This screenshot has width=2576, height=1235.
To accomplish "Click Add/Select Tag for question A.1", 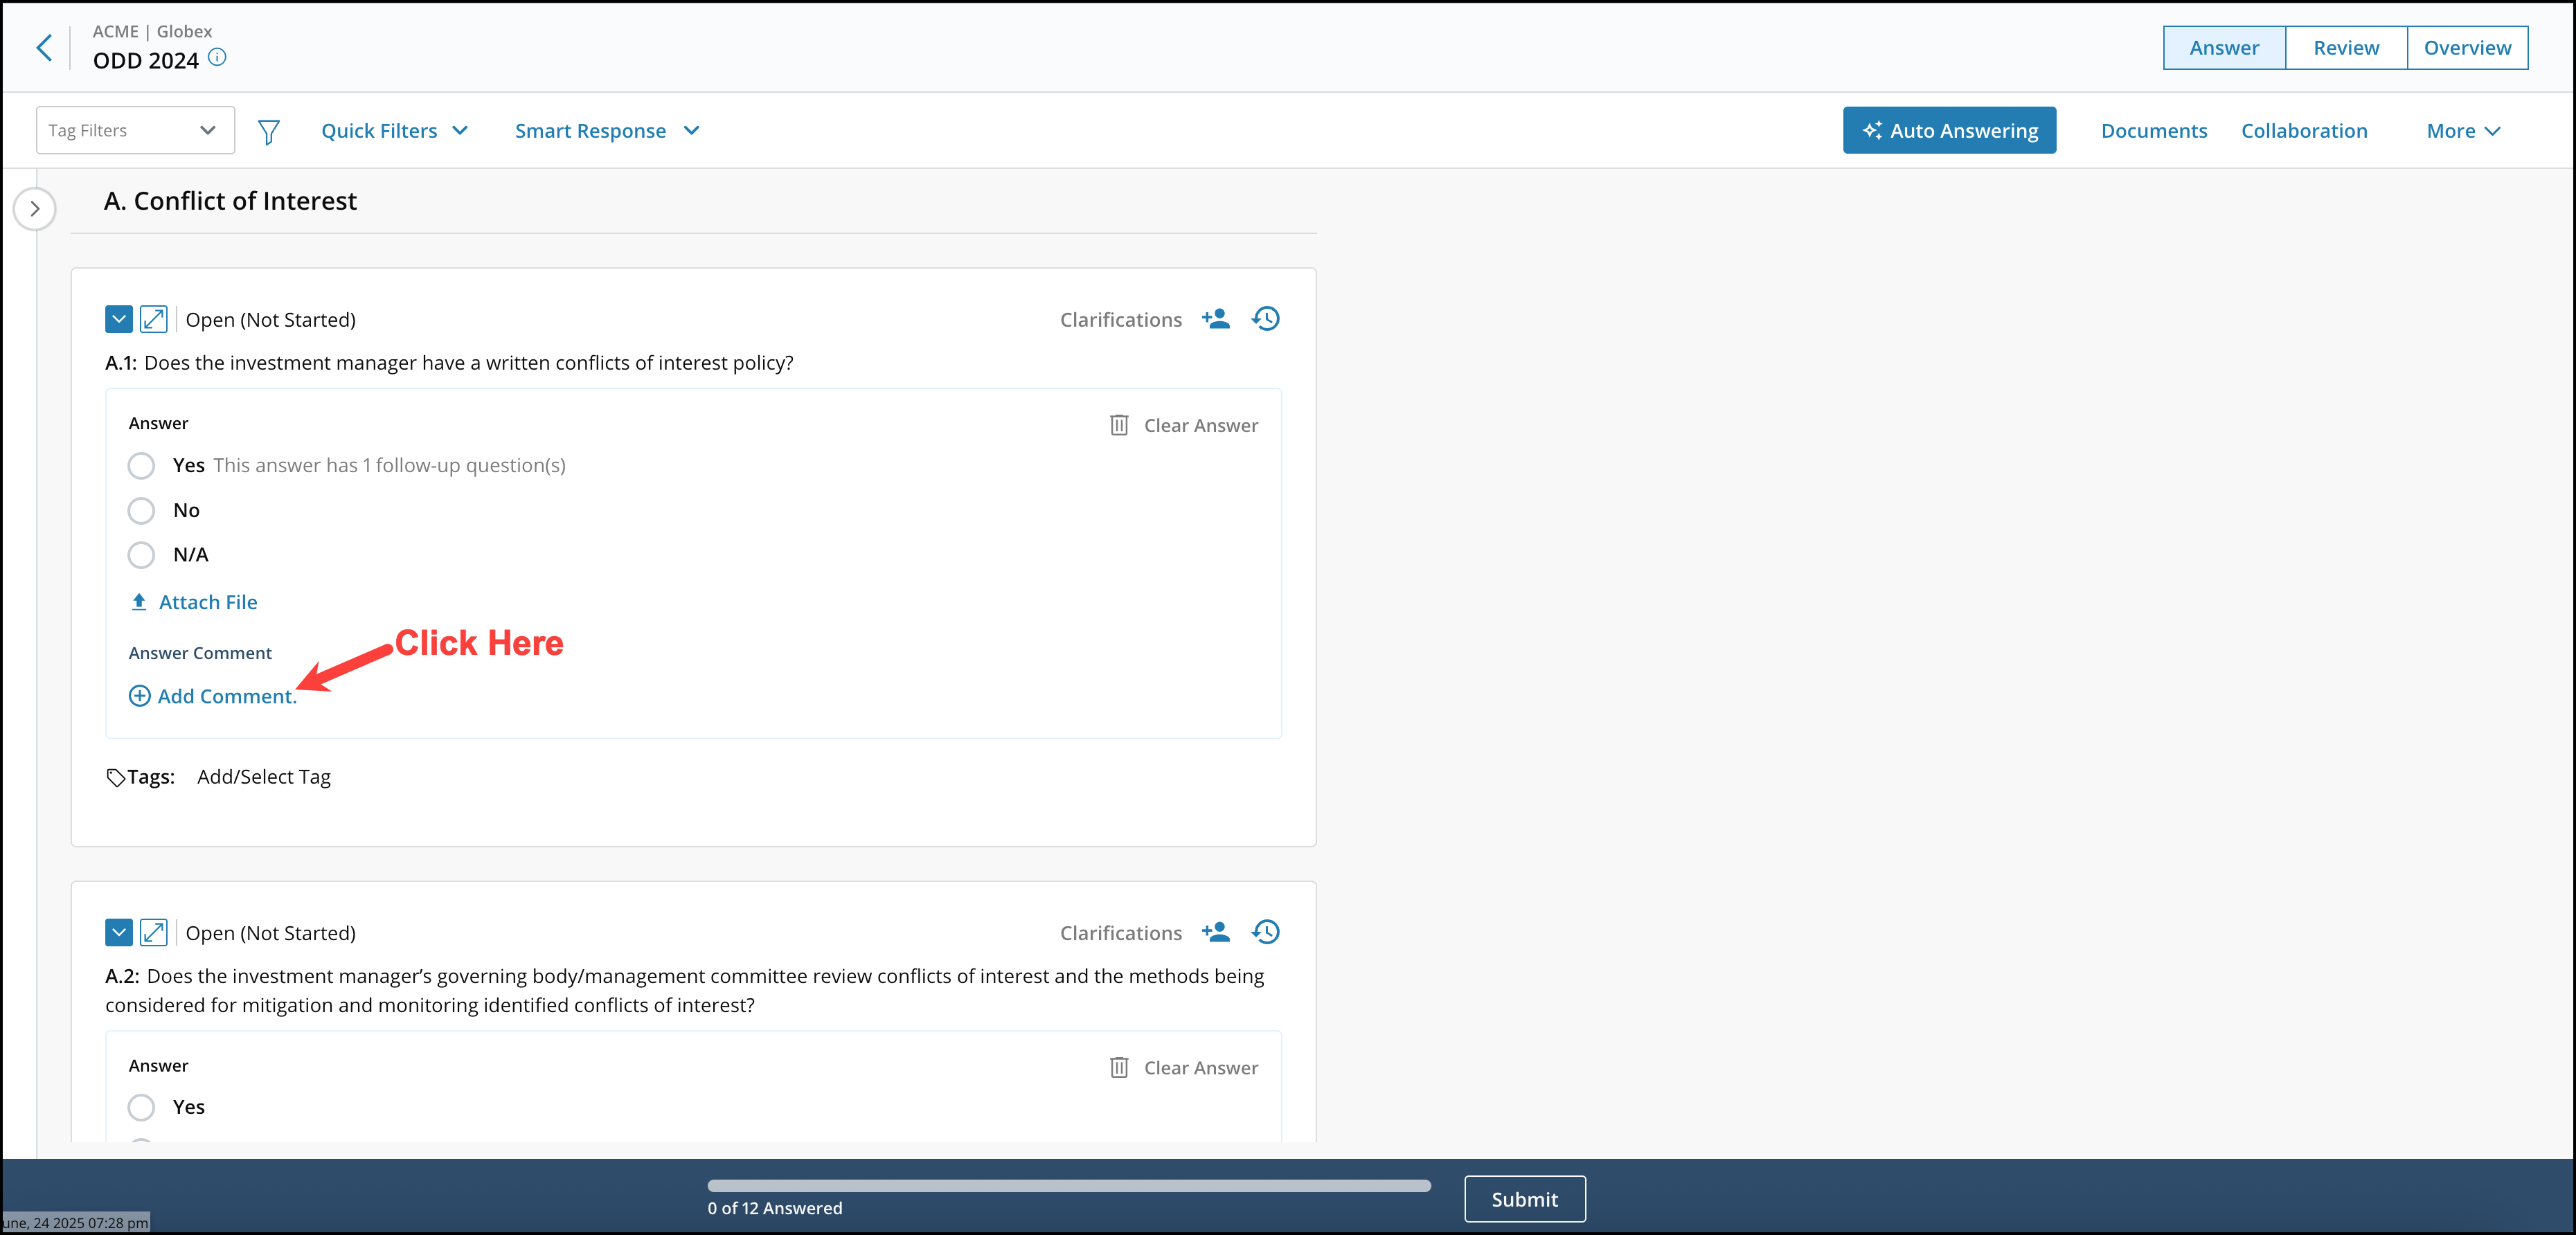I will (264, 777).
